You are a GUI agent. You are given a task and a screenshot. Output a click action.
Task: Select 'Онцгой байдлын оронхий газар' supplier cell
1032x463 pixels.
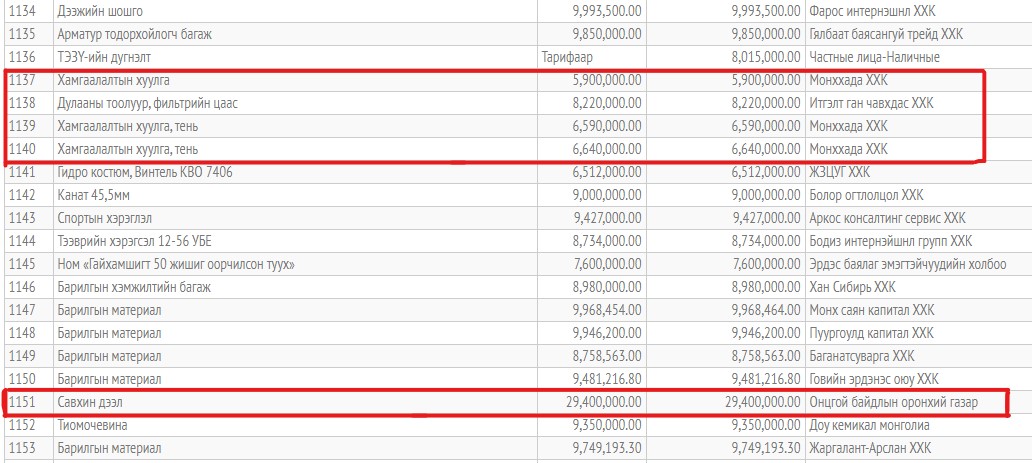coord(892,402)
